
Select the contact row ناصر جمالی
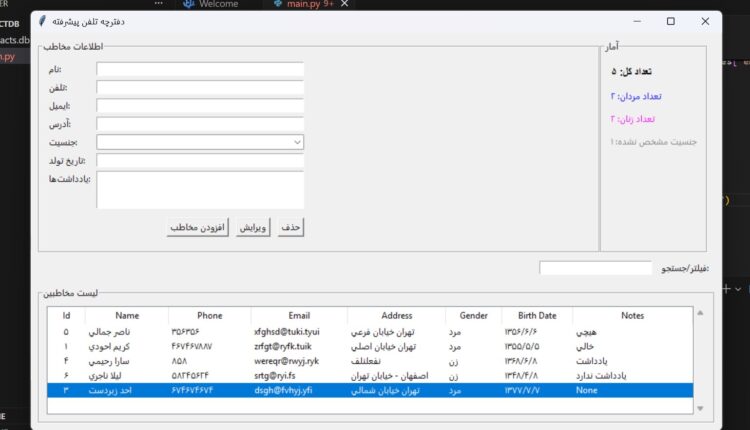(x=370, y=332)
